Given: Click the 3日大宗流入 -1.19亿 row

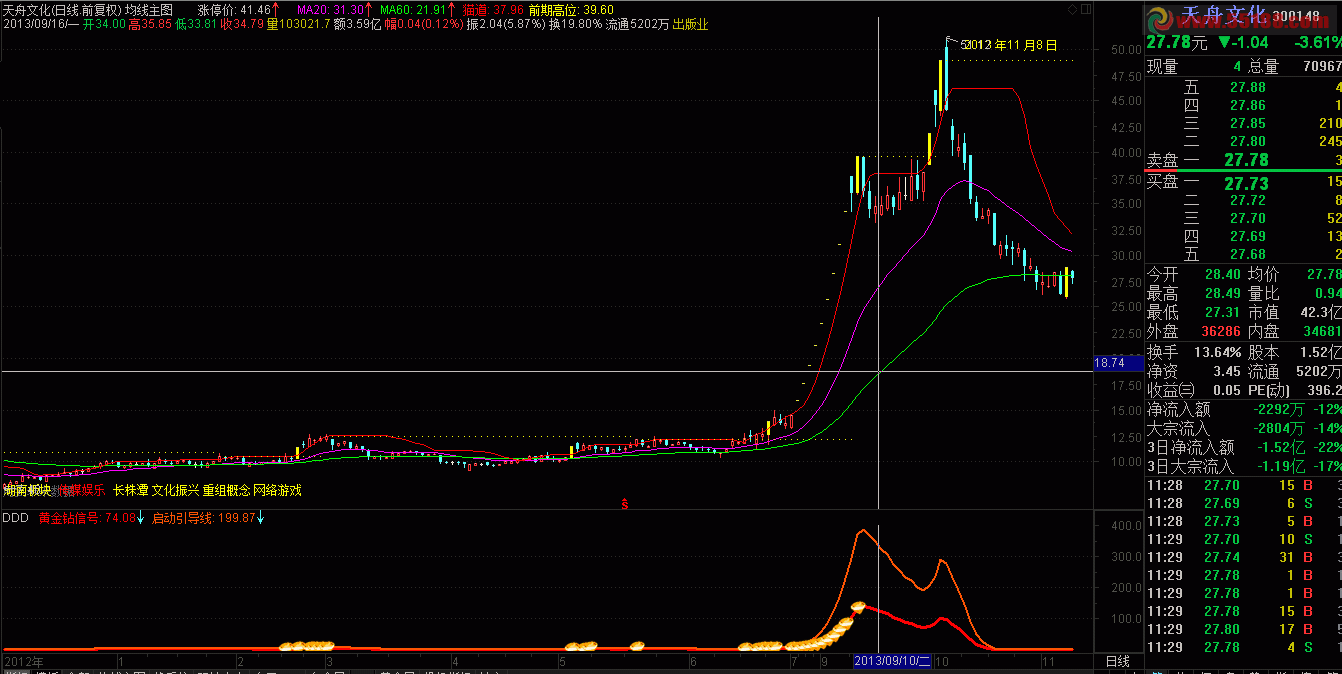Looking at the screenshot, I should (x=1244, y=466).
